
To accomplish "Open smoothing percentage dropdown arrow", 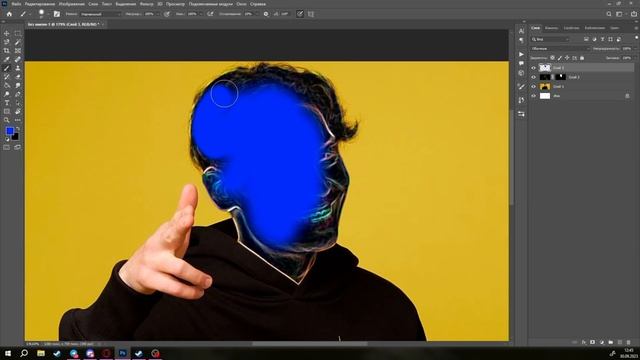I will (256, 14).
